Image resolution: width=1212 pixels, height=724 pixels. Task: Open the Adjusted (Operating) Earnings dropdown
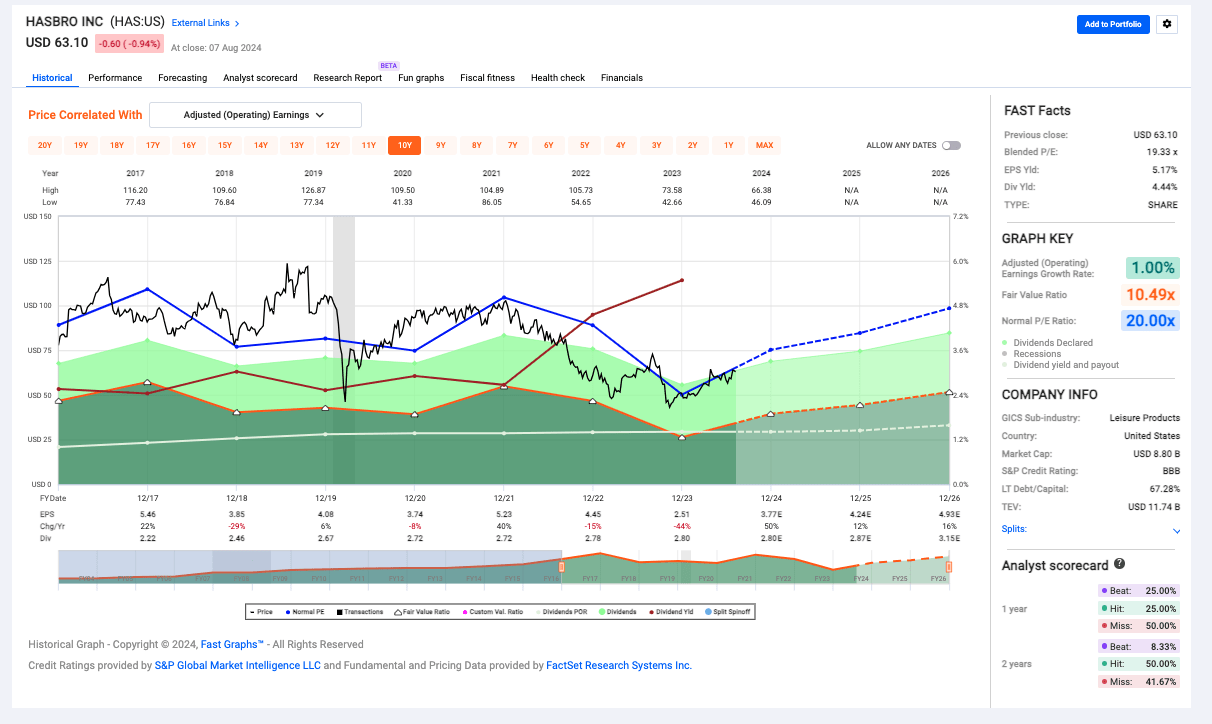(254, 115)
